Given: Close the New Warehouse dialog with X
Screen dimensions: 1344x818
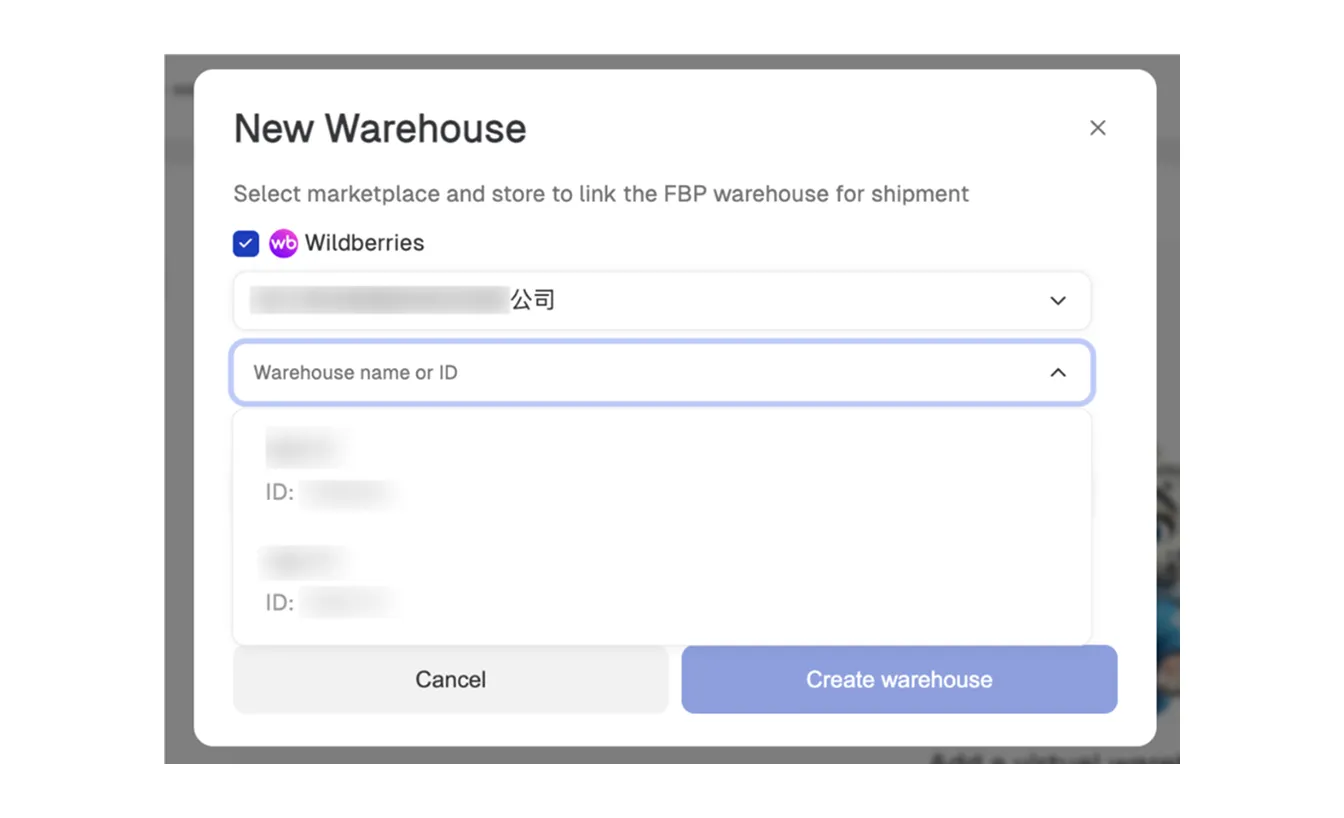Looking at the screenshot, I should (x=1097, y=128).
